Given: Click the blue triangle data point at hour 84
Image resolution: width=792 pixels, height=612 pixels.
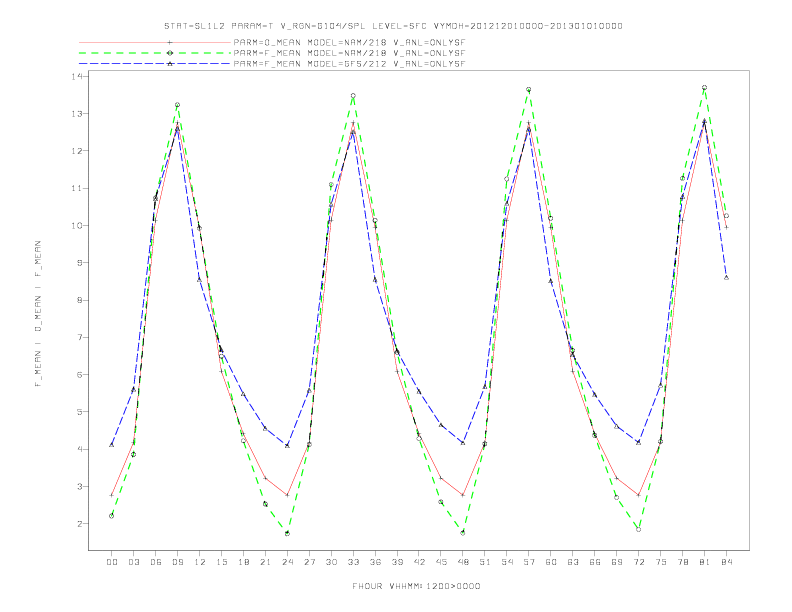Looking at the screenshot, I should tap(726, 277).
